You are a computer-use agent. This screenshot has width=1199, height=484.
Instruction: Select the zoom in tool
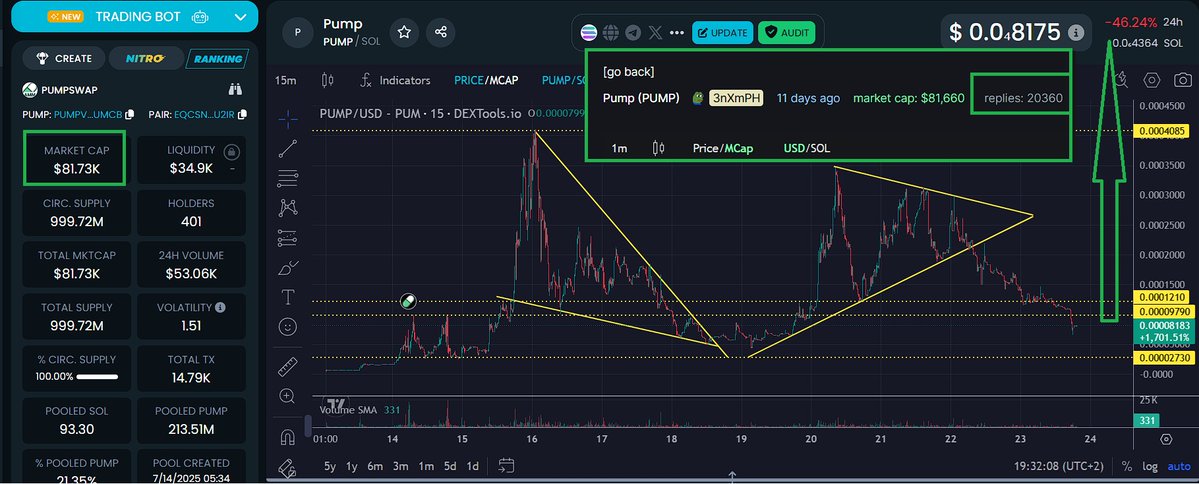coord(288,396)
